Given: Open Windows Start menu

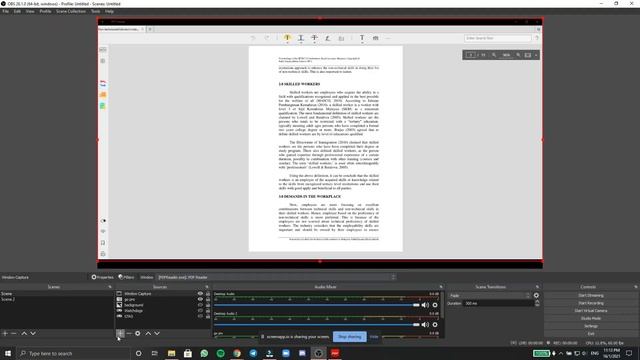Looking at the screenshot, I should click(8, 353).
